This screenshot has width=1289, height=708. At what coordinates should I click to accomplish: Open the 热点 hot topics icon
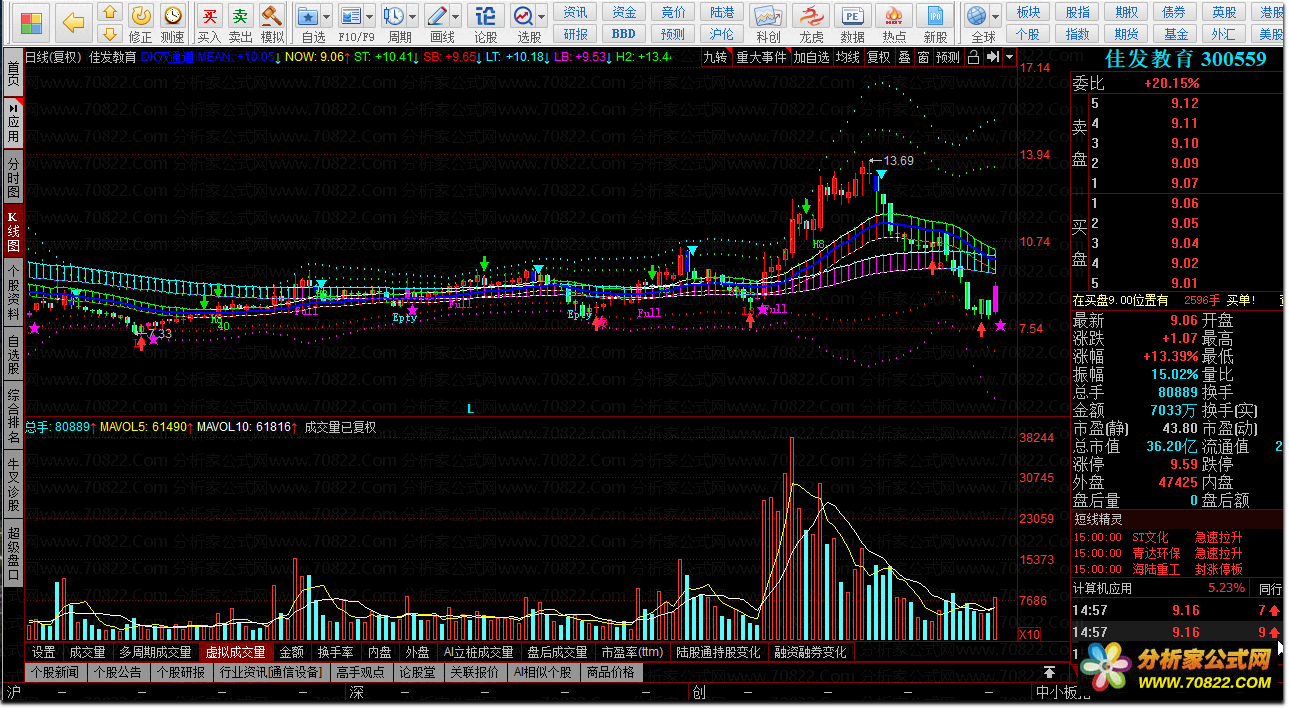[x=895, y=16]
